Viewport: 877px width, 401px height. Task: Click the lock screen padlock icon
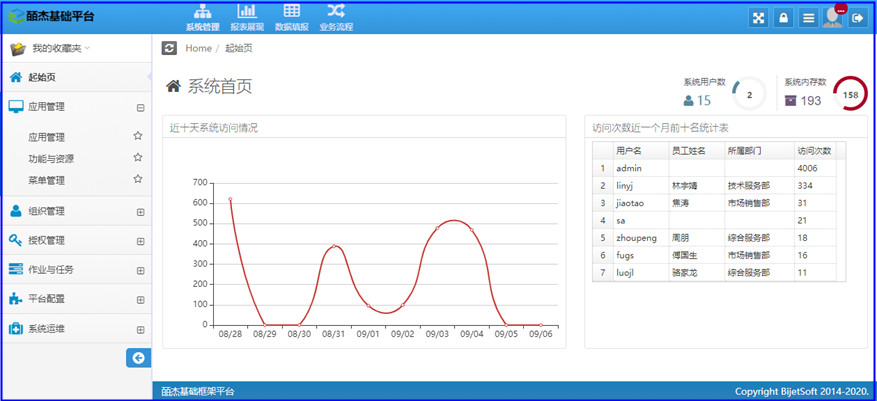(x=784, y=18)
